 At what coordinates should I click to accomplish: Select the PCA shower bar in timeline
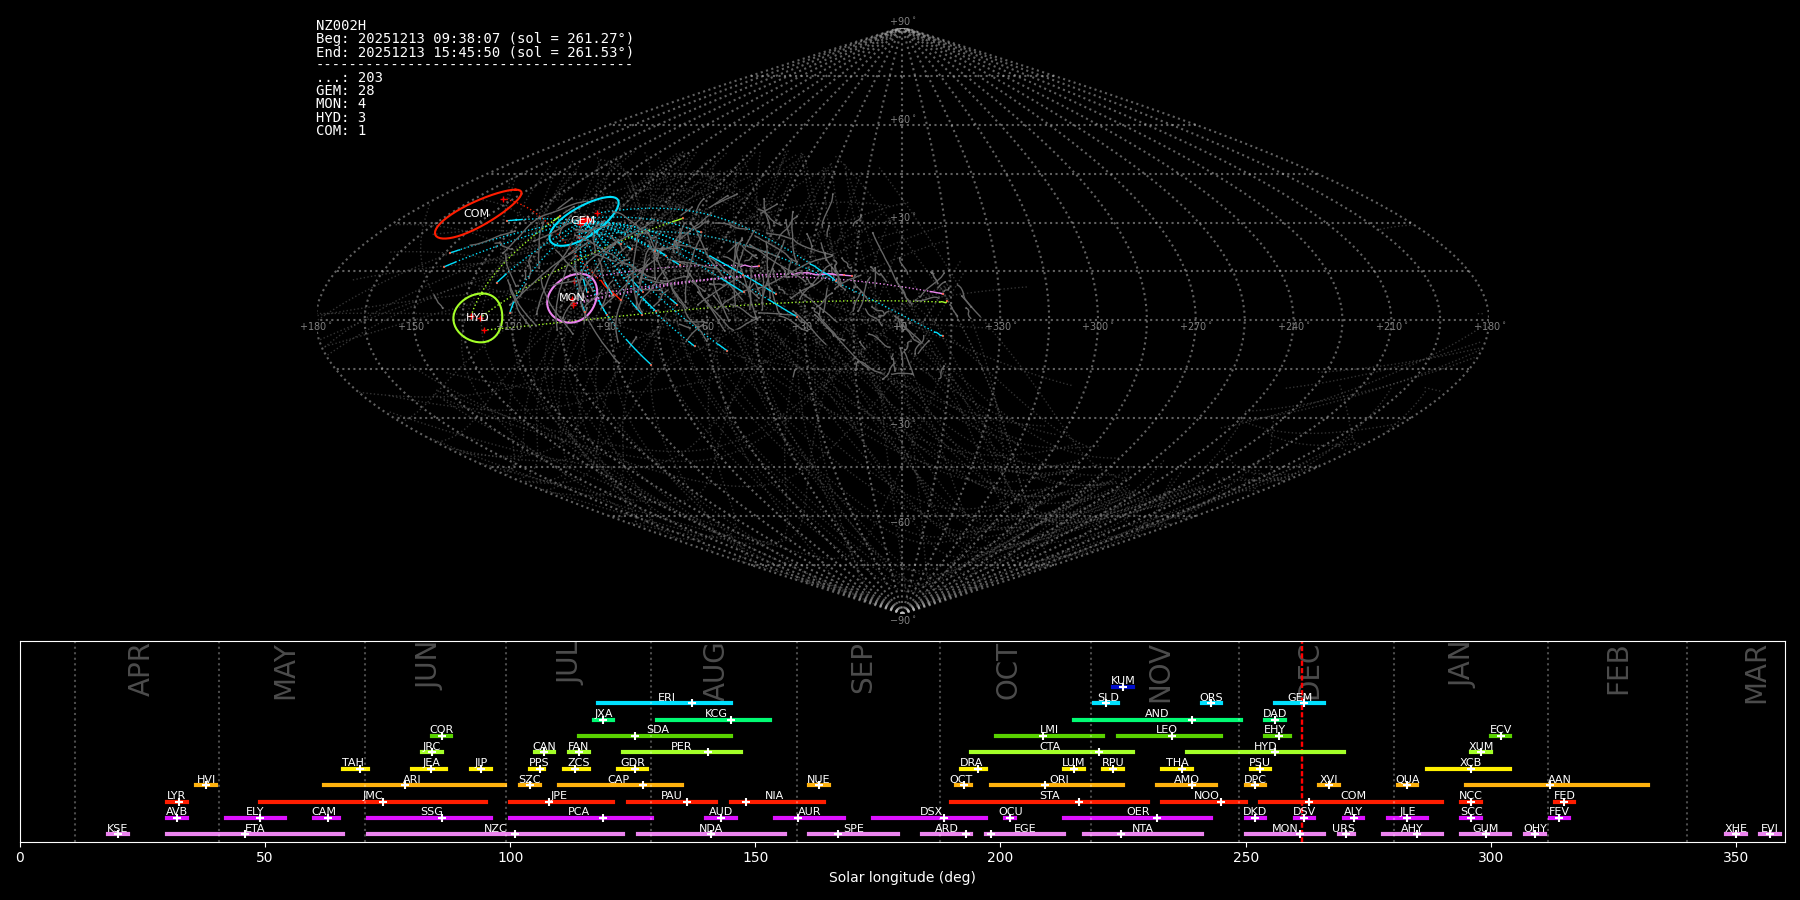(580, 818)
